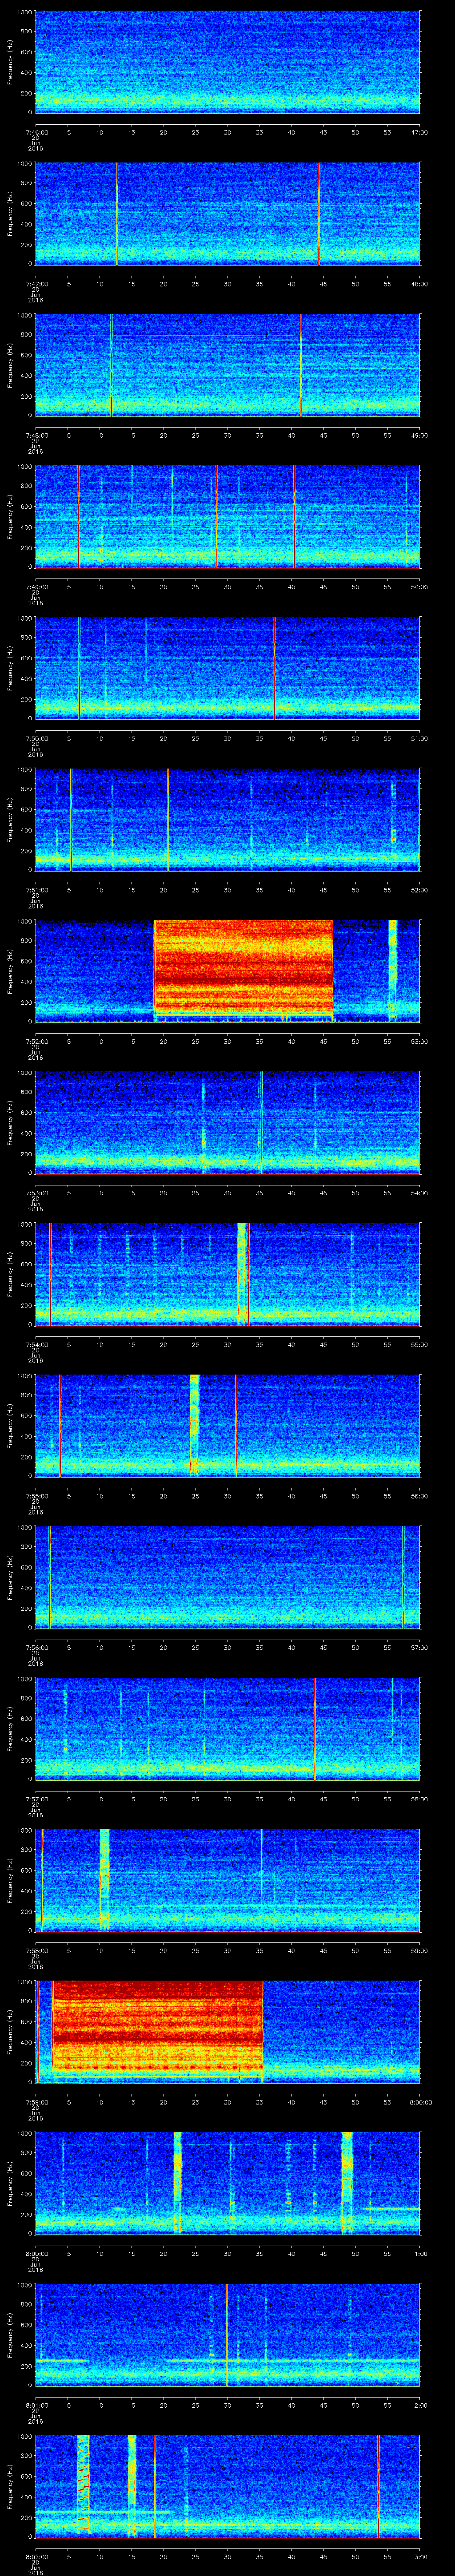Screen dimensions: 455x2576
Task: Select the green burst at 55 s in 7:52:00 panel
Action: click(392, 970)
